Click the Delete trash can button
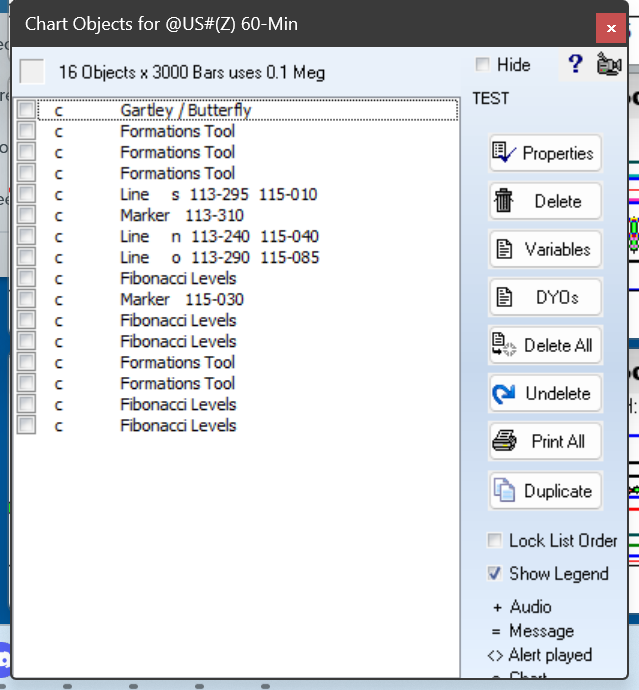This screenshot has width=639, height=690. point(545,201)
